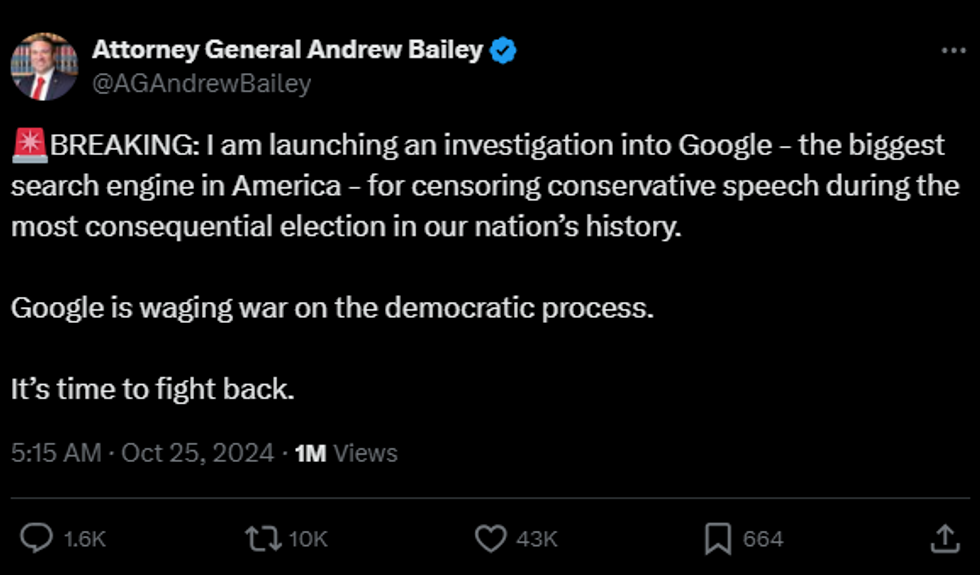Click the 664 bookmarks count
This screenshot has height=575, width=980.
763,540
